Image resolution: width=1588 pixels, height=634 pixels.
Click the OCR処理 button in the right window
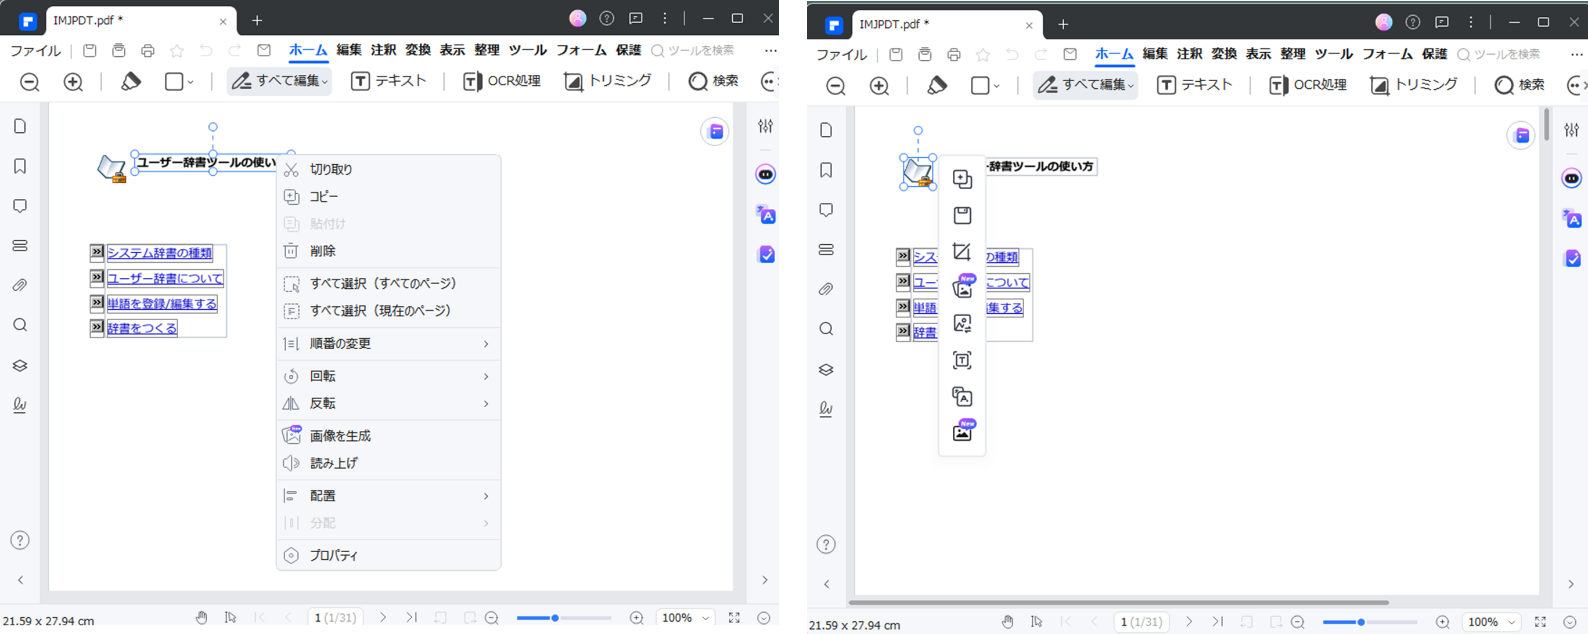(1308, 85)
